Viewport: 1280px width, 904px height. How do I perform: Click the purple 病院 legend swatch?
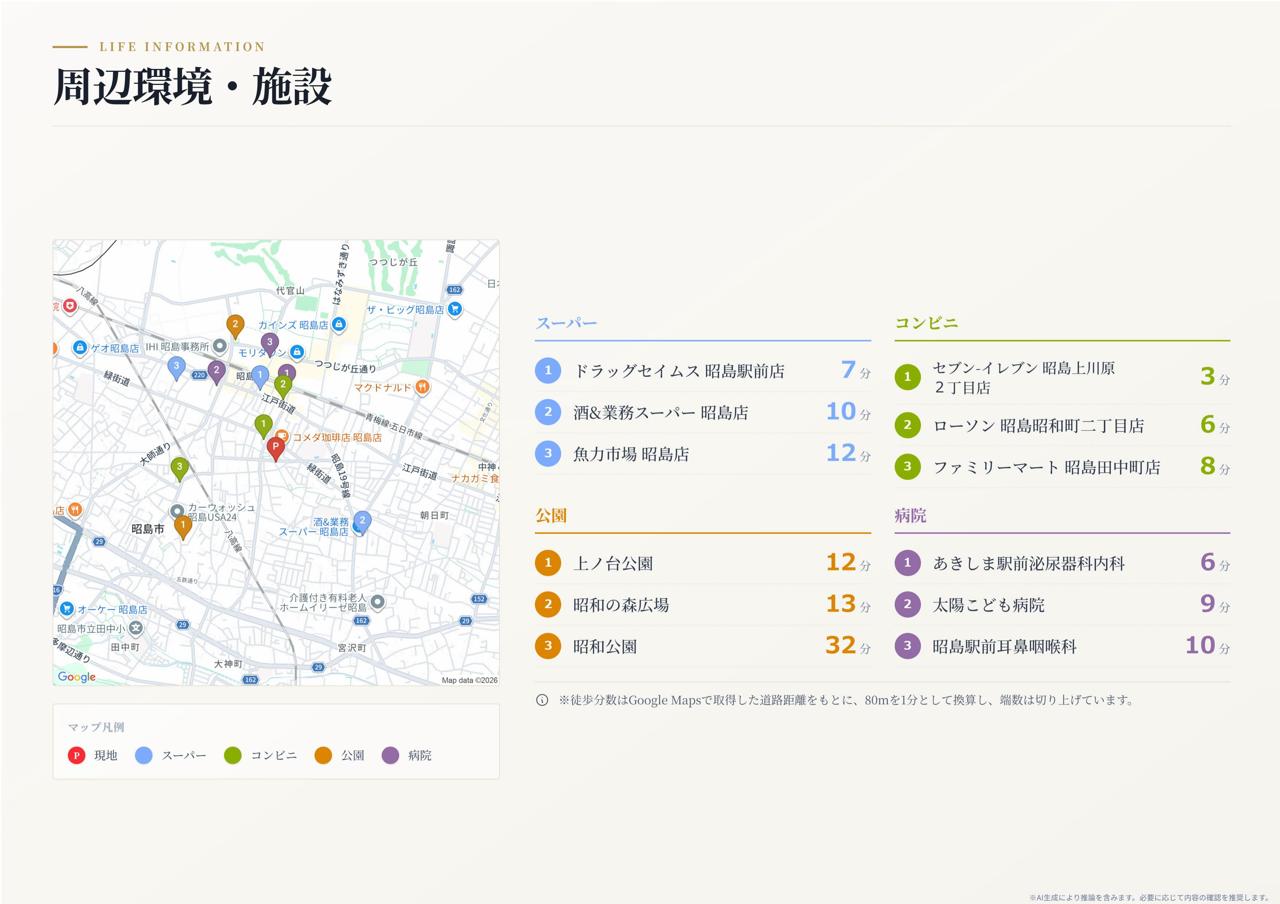click(390, 755)
